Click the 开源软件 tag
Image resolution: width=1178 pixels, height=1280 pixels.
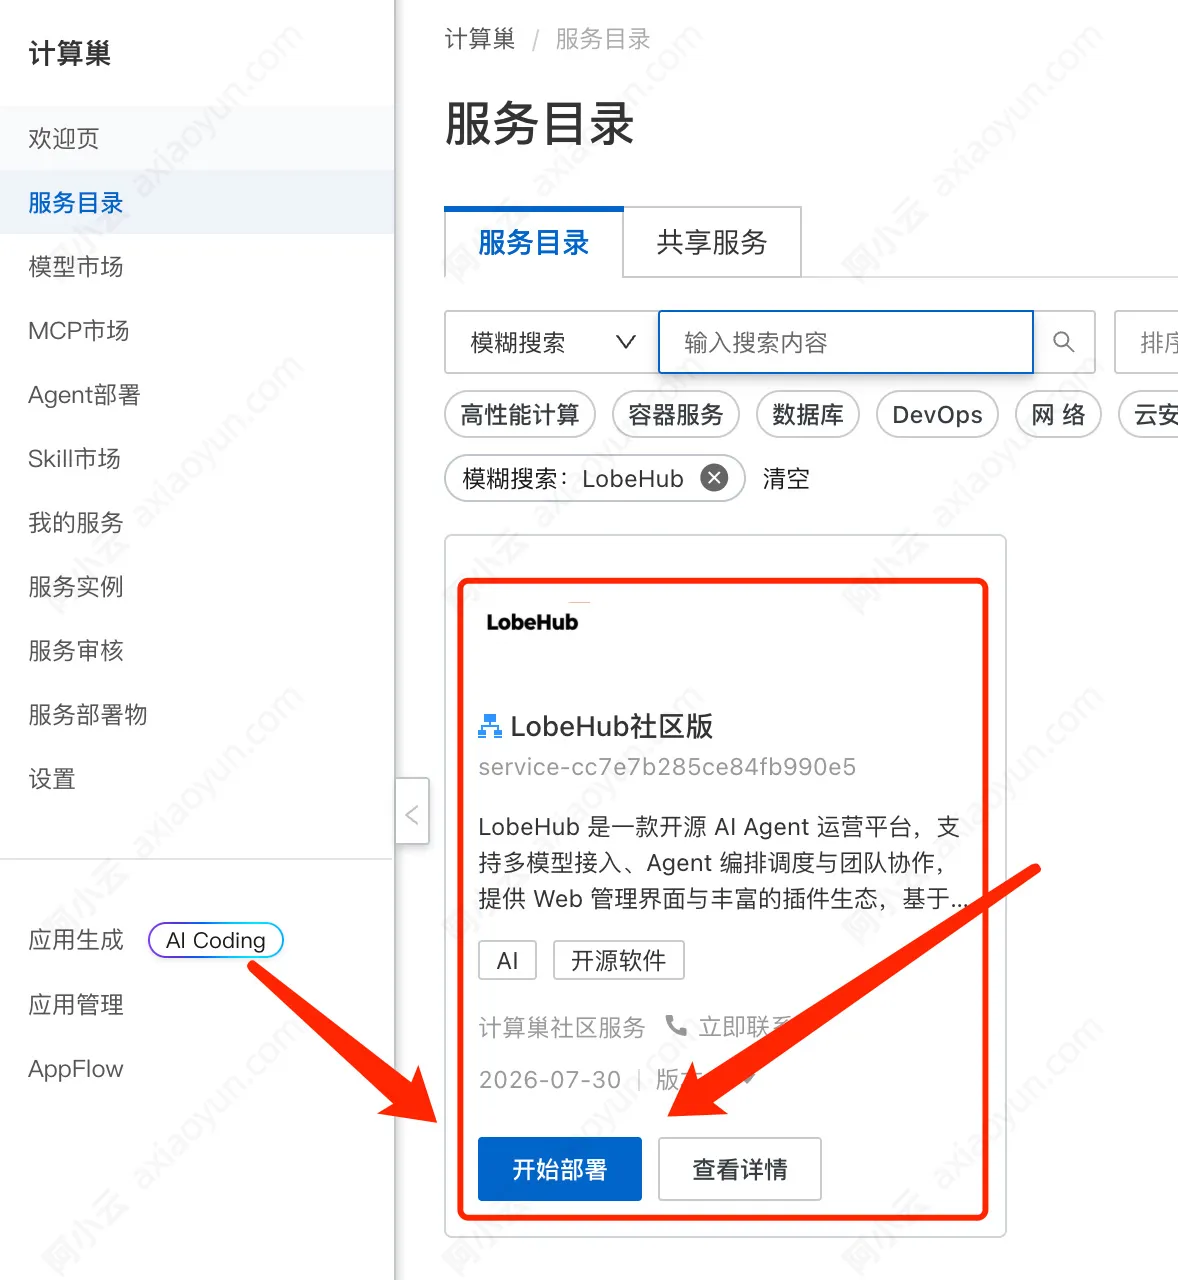(x=619, y=960)
